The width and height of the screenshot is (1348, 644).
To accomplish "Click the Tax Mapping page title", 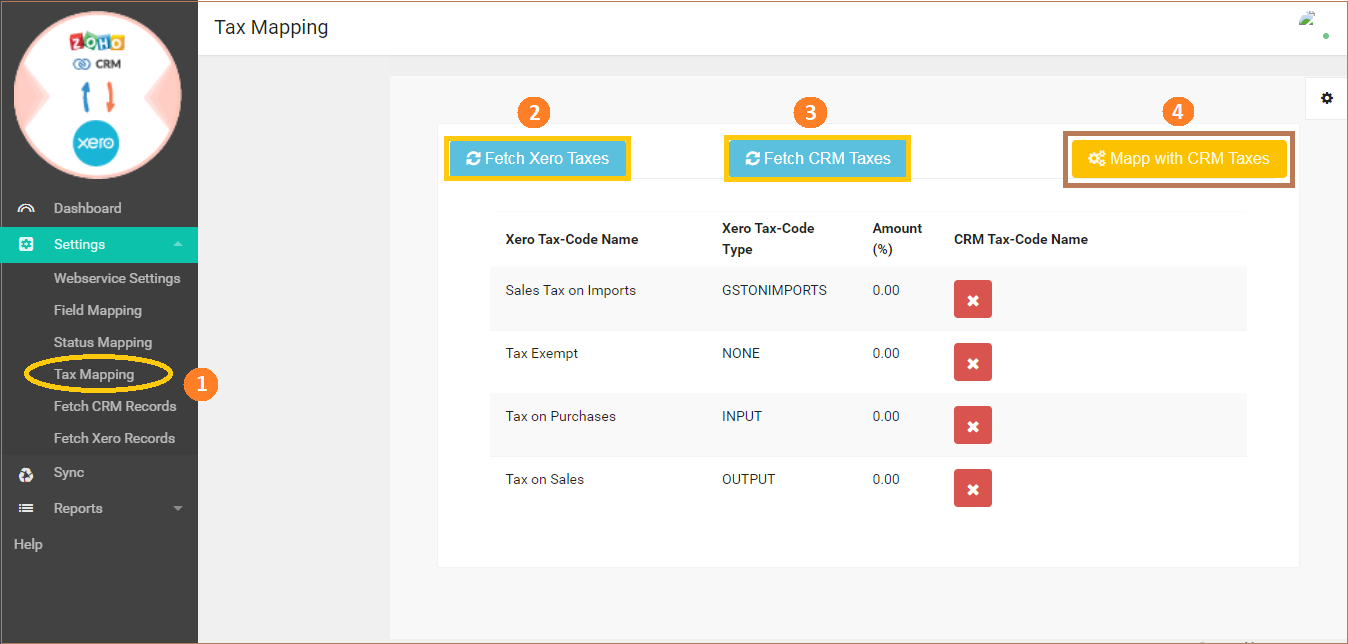I will (271, 27).
